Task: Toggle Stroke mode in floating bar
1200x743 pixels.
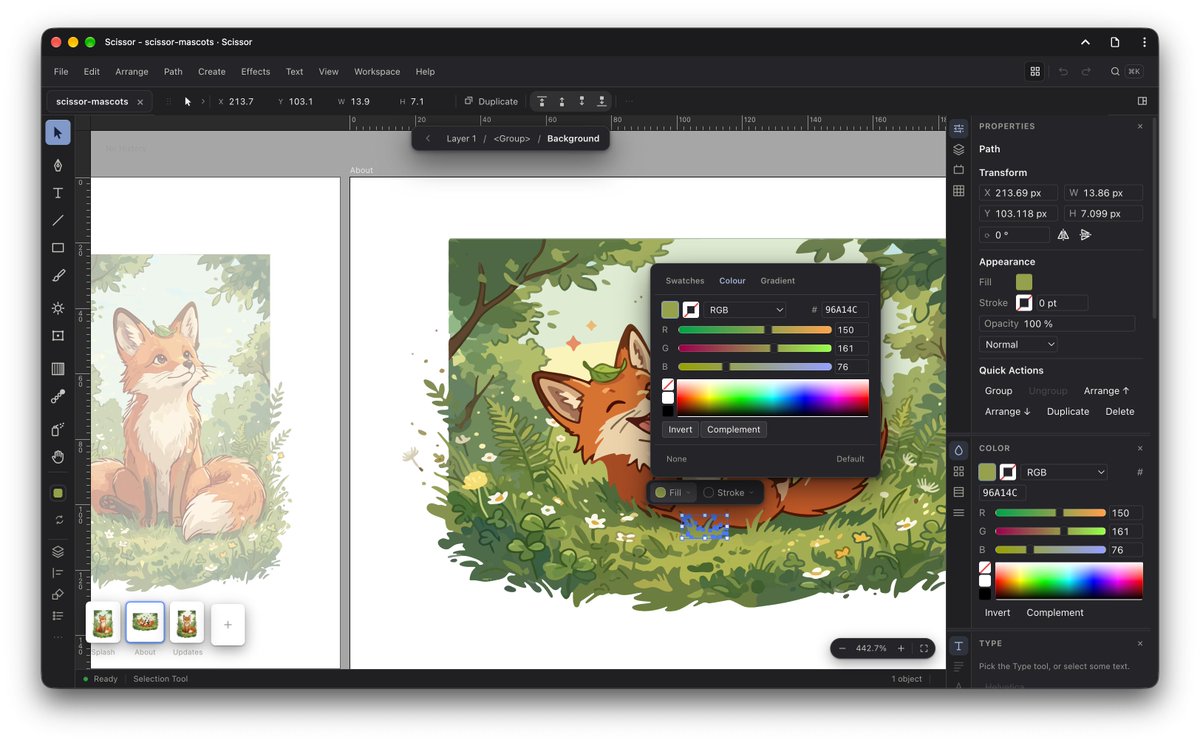Action: coord(729,493)
